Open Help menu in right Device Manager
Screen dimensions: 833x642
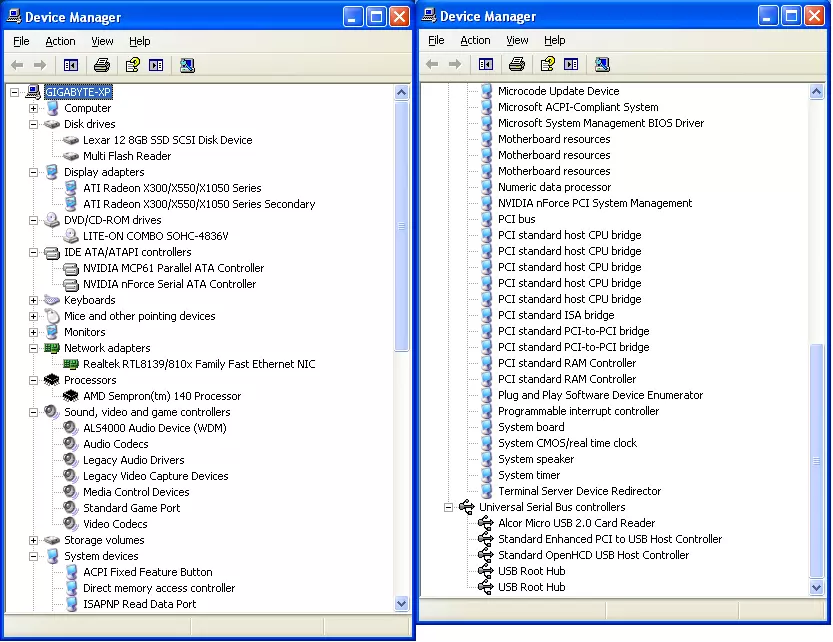555,40
